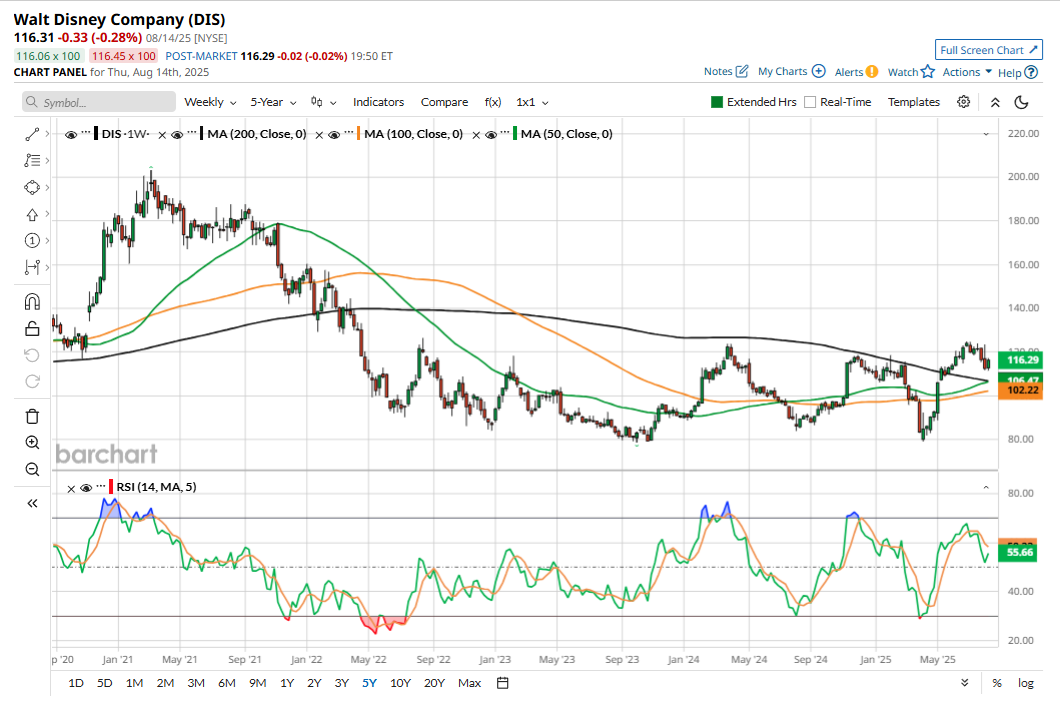Open the date range calendar icon

[x=502, y=683]
